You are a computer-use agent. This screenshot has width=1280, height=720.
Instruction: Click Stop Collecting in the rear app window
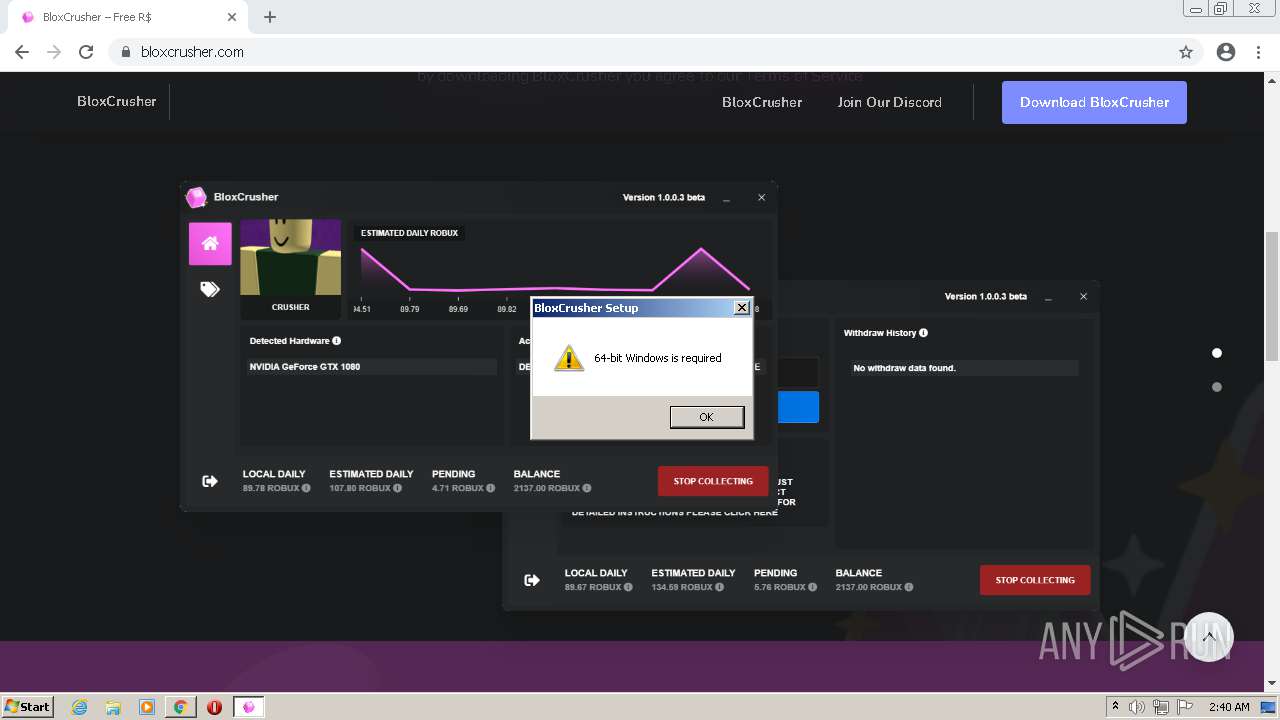[x=1035, y=580]
